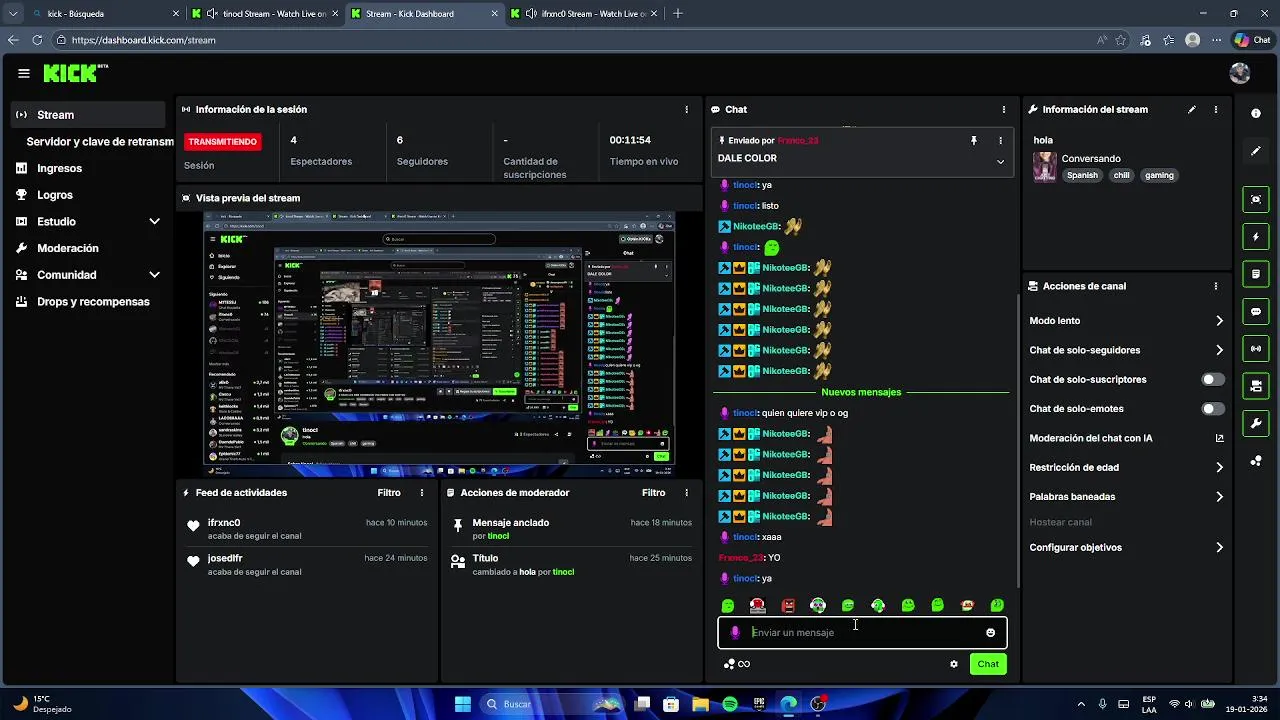
Task: Open Configurar objetivos options arrow
Action: (x=1219, y=548)
